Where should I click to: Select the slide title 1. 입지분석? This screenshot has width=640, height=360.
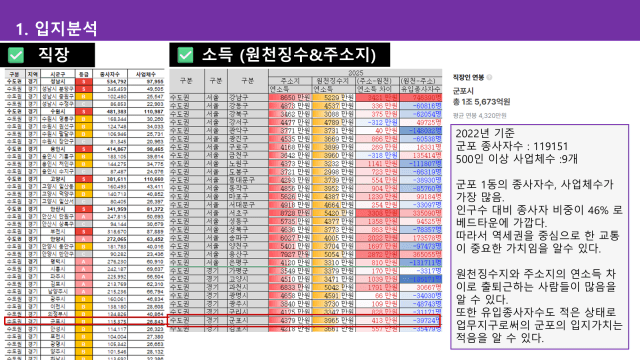56,29
